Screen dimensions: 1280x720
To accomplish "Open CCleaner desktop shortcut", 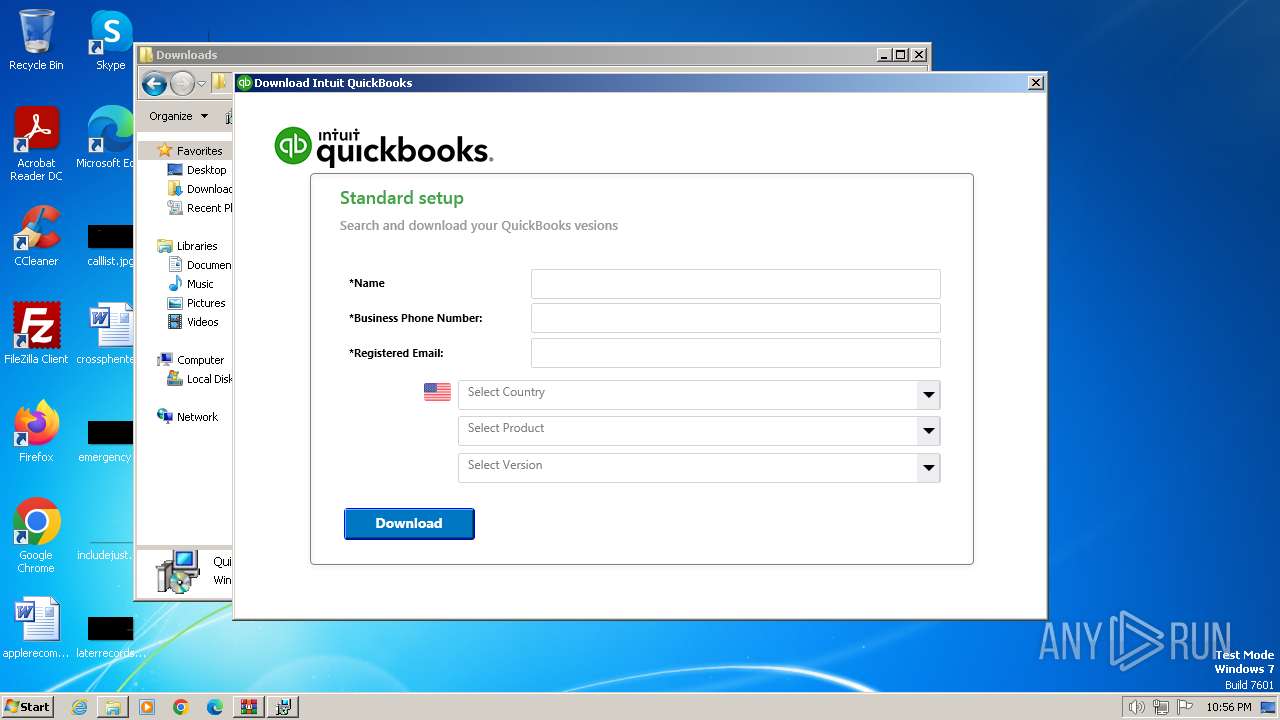I will tap(36, 236).
